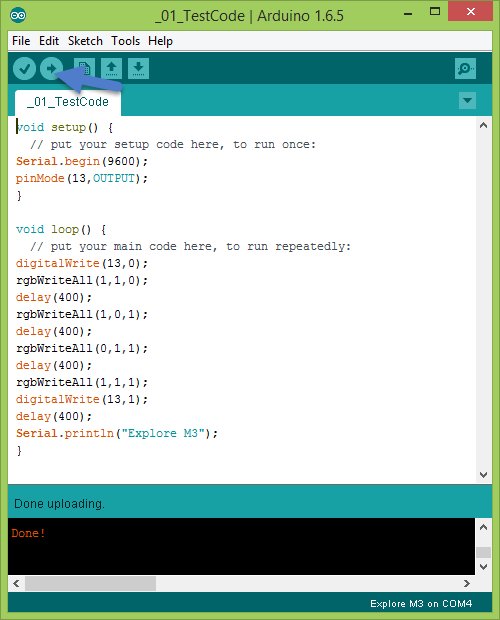Viewport: 500px width, 620px height.
Task: Click the Arduino logo in title bar
Action: pyautogui.click(x=18, y=15)
